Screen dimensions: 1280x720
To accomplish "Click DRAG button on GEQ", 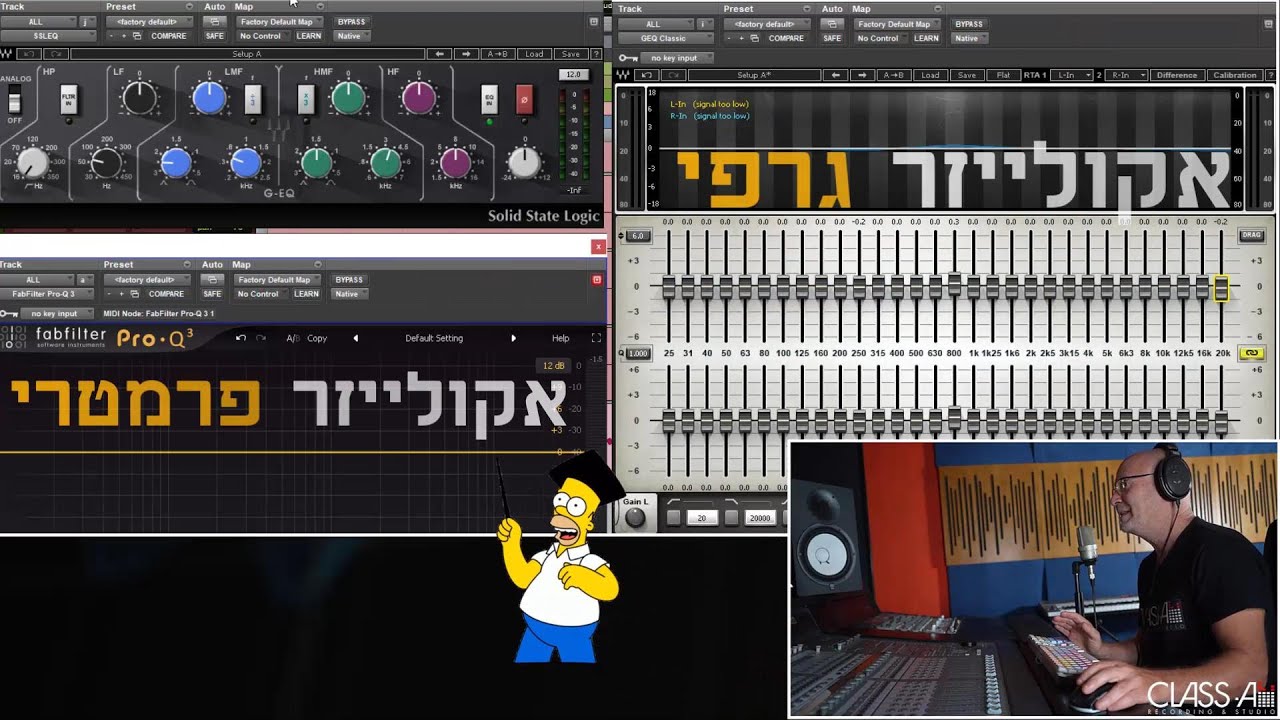I will pyautogui.click(x=1251, y=236).
